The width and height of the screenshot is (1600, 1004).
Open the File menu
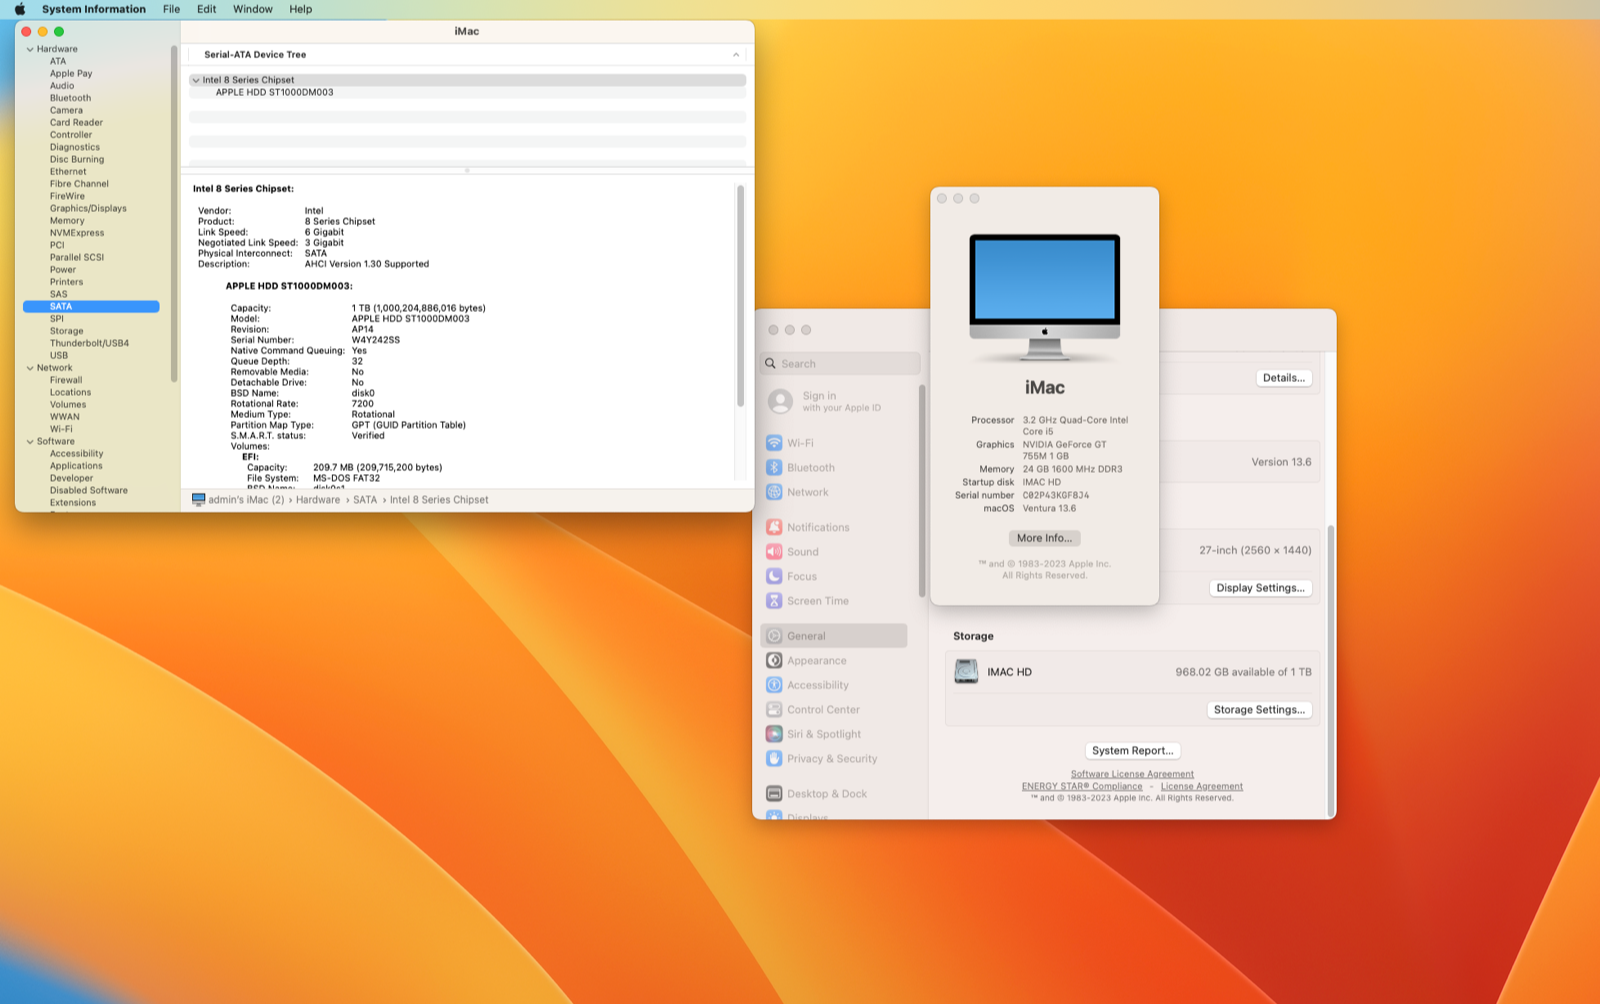172,9
